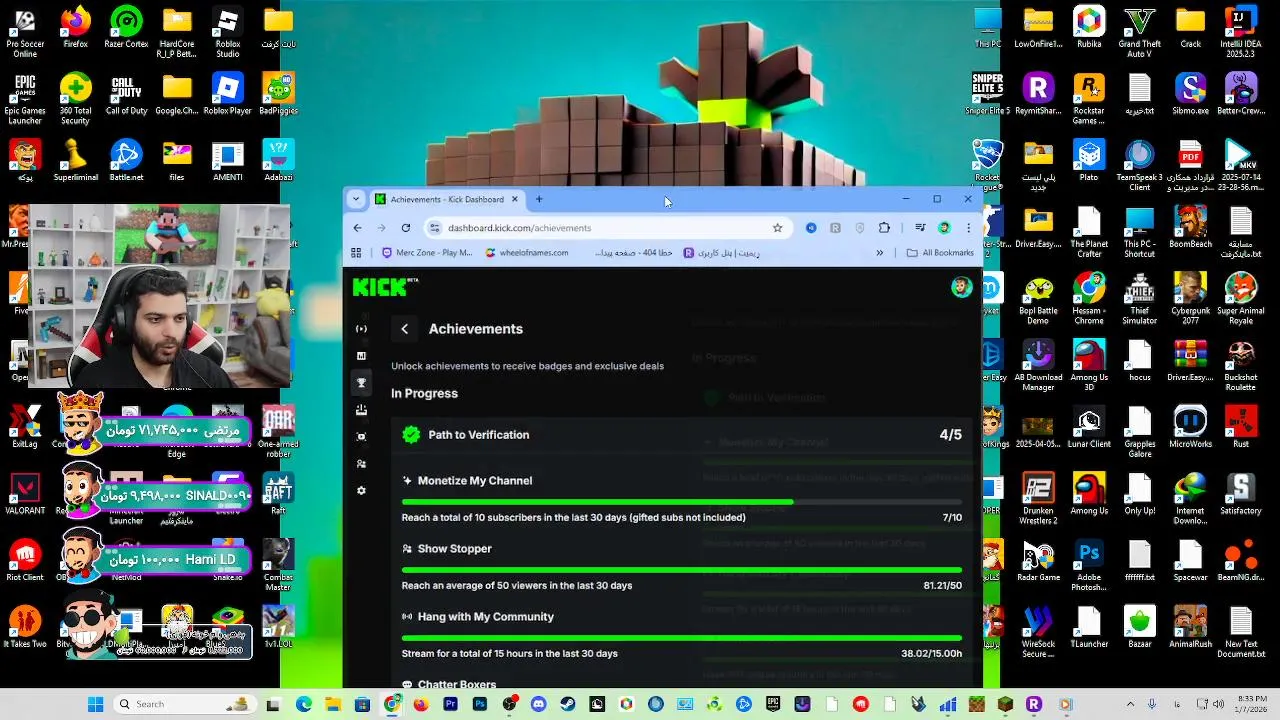Open the All Bookmarks folder
Image resolution: width=1280 pixels, height=720 pixels.
click(939, 253)
